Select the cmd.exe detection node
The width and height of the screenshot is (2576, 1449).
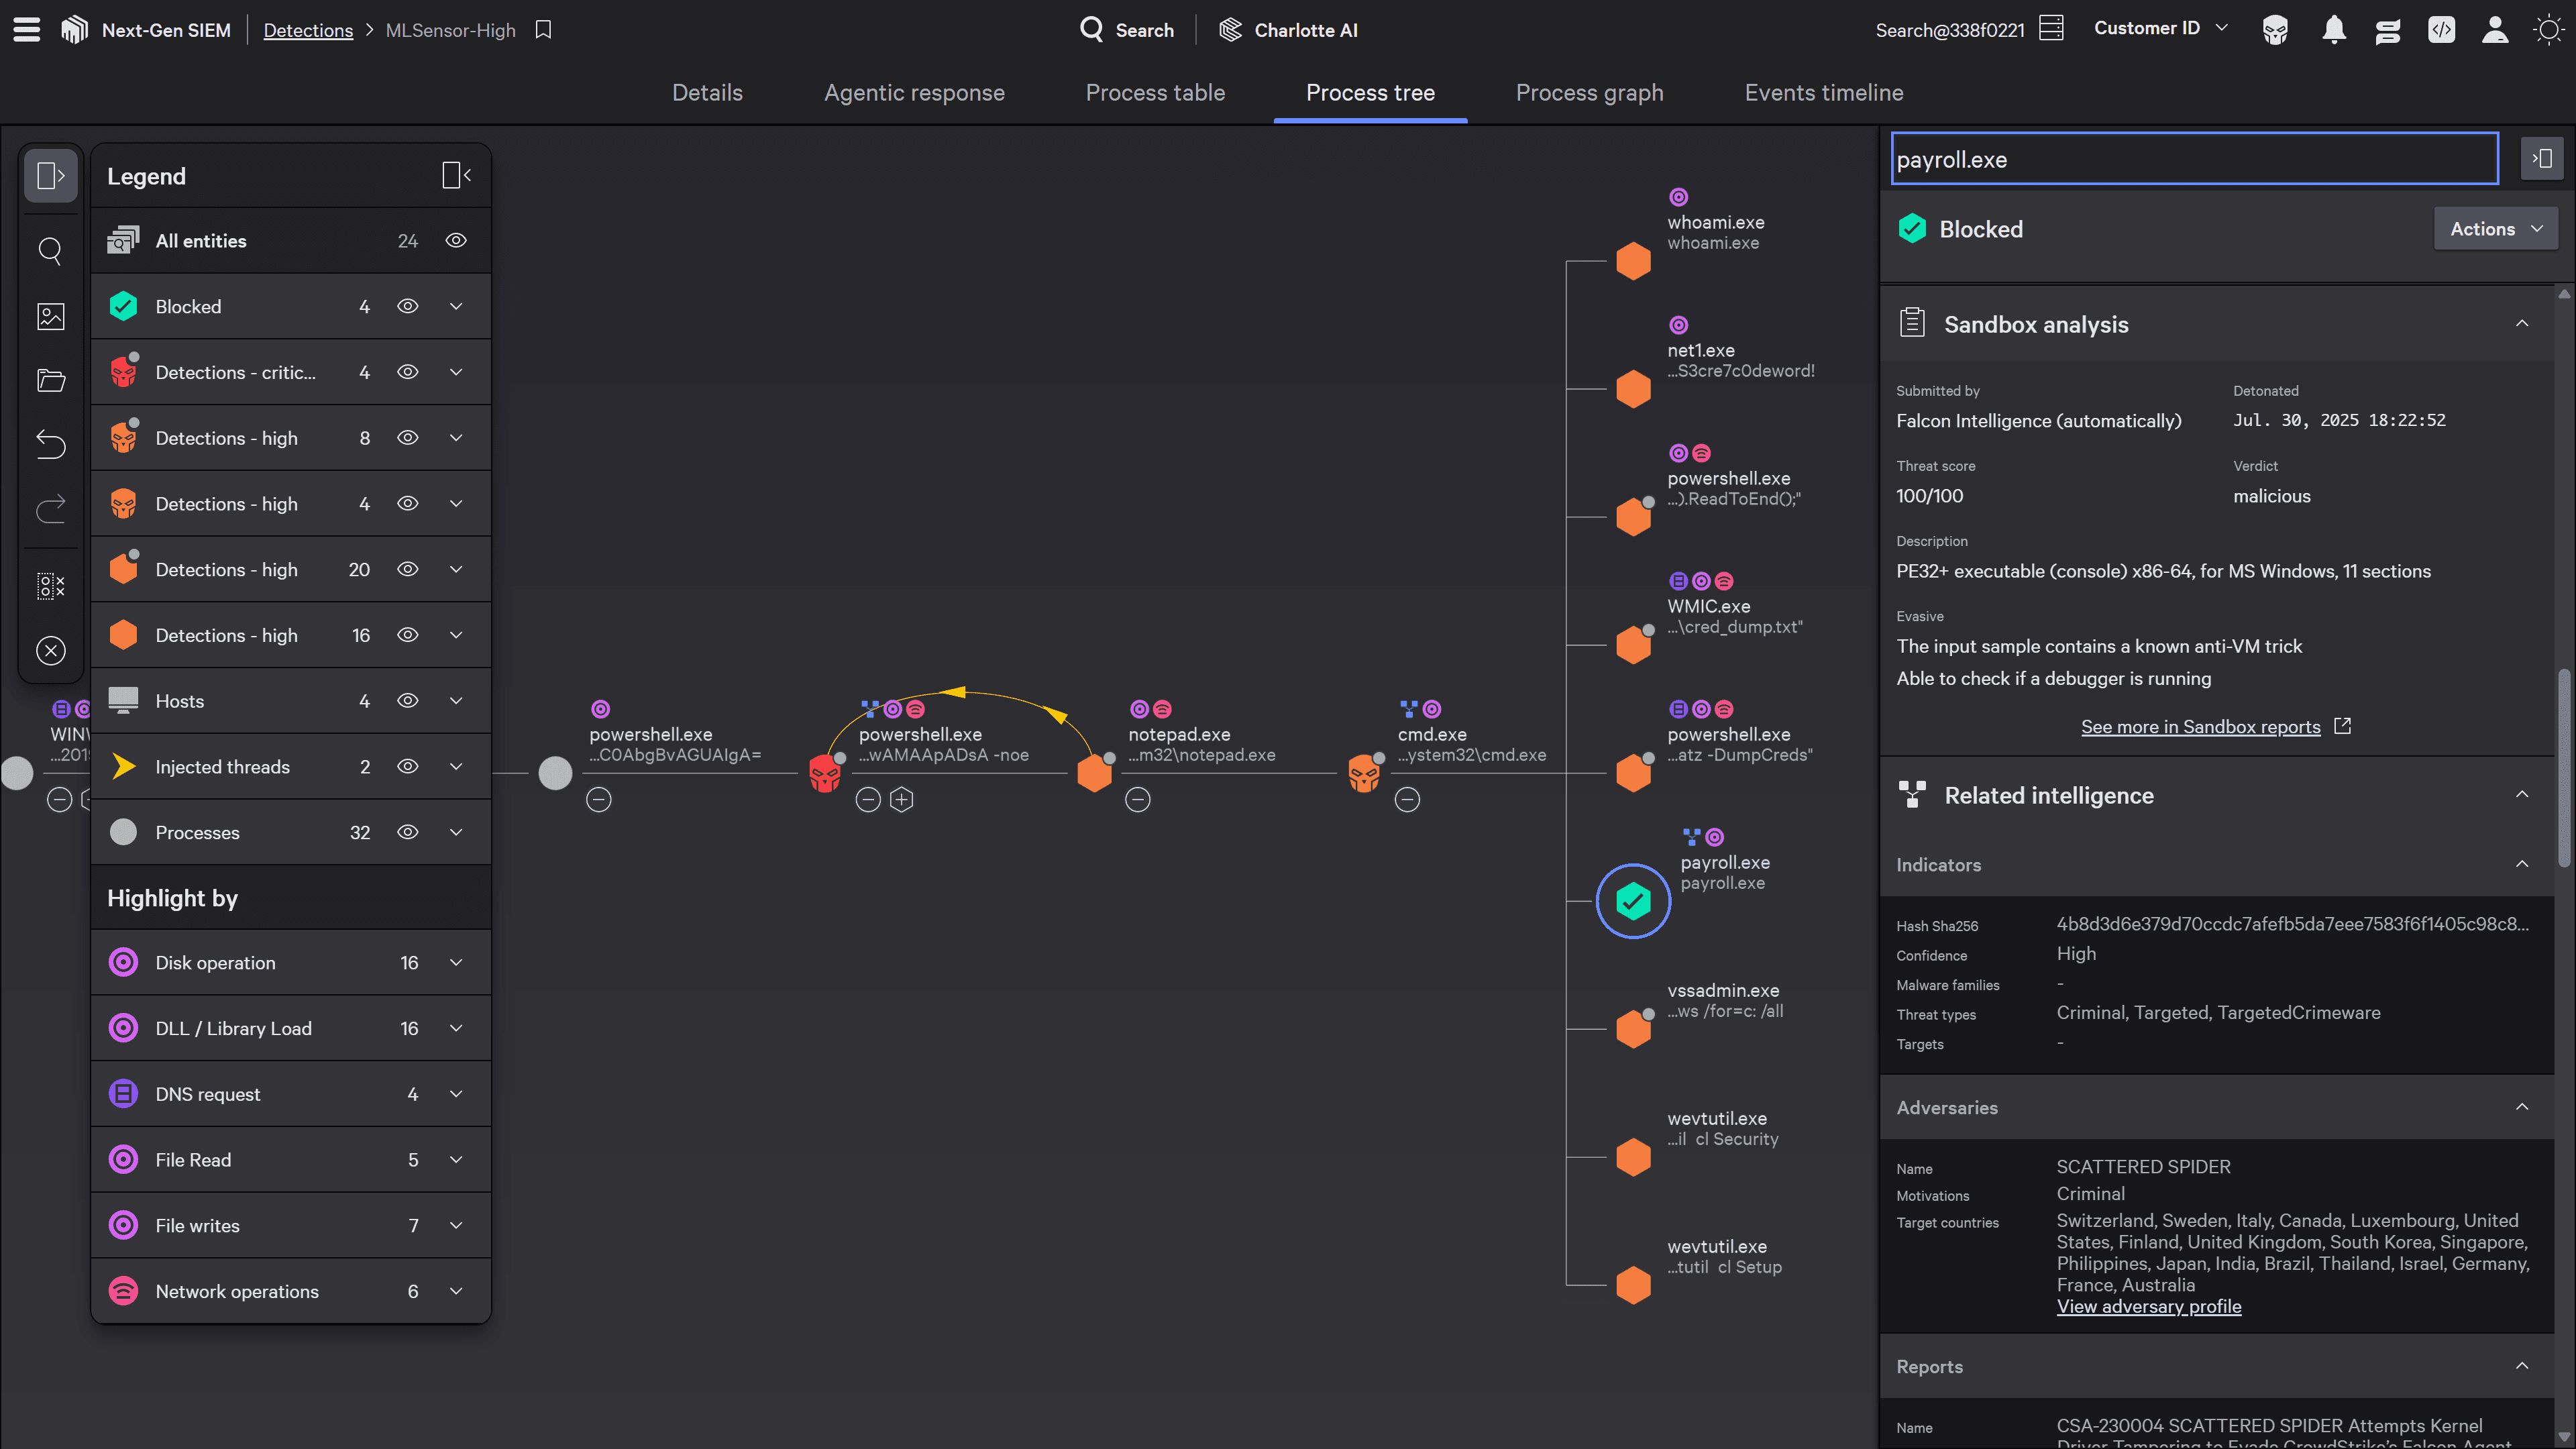point(1364,773)
